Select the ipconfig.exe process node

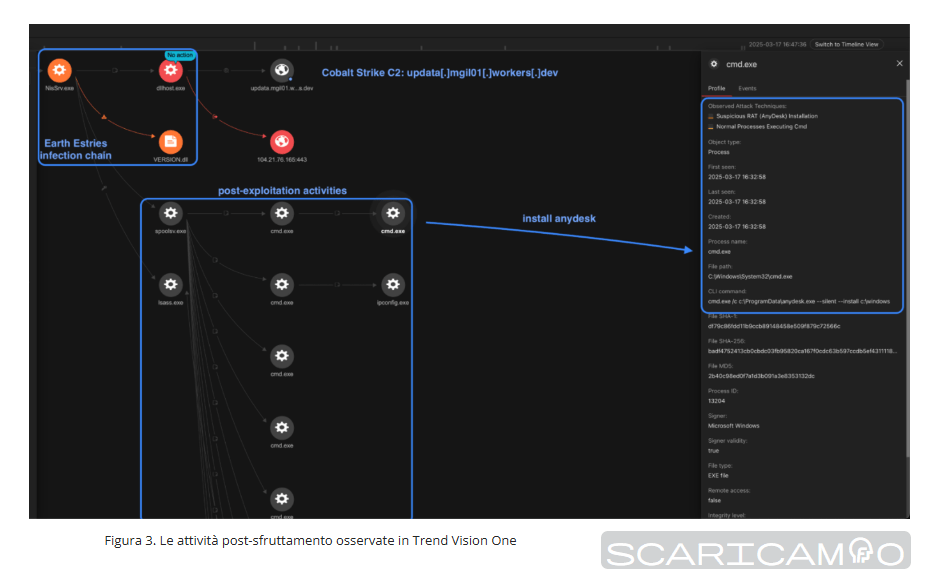[393, 284]
